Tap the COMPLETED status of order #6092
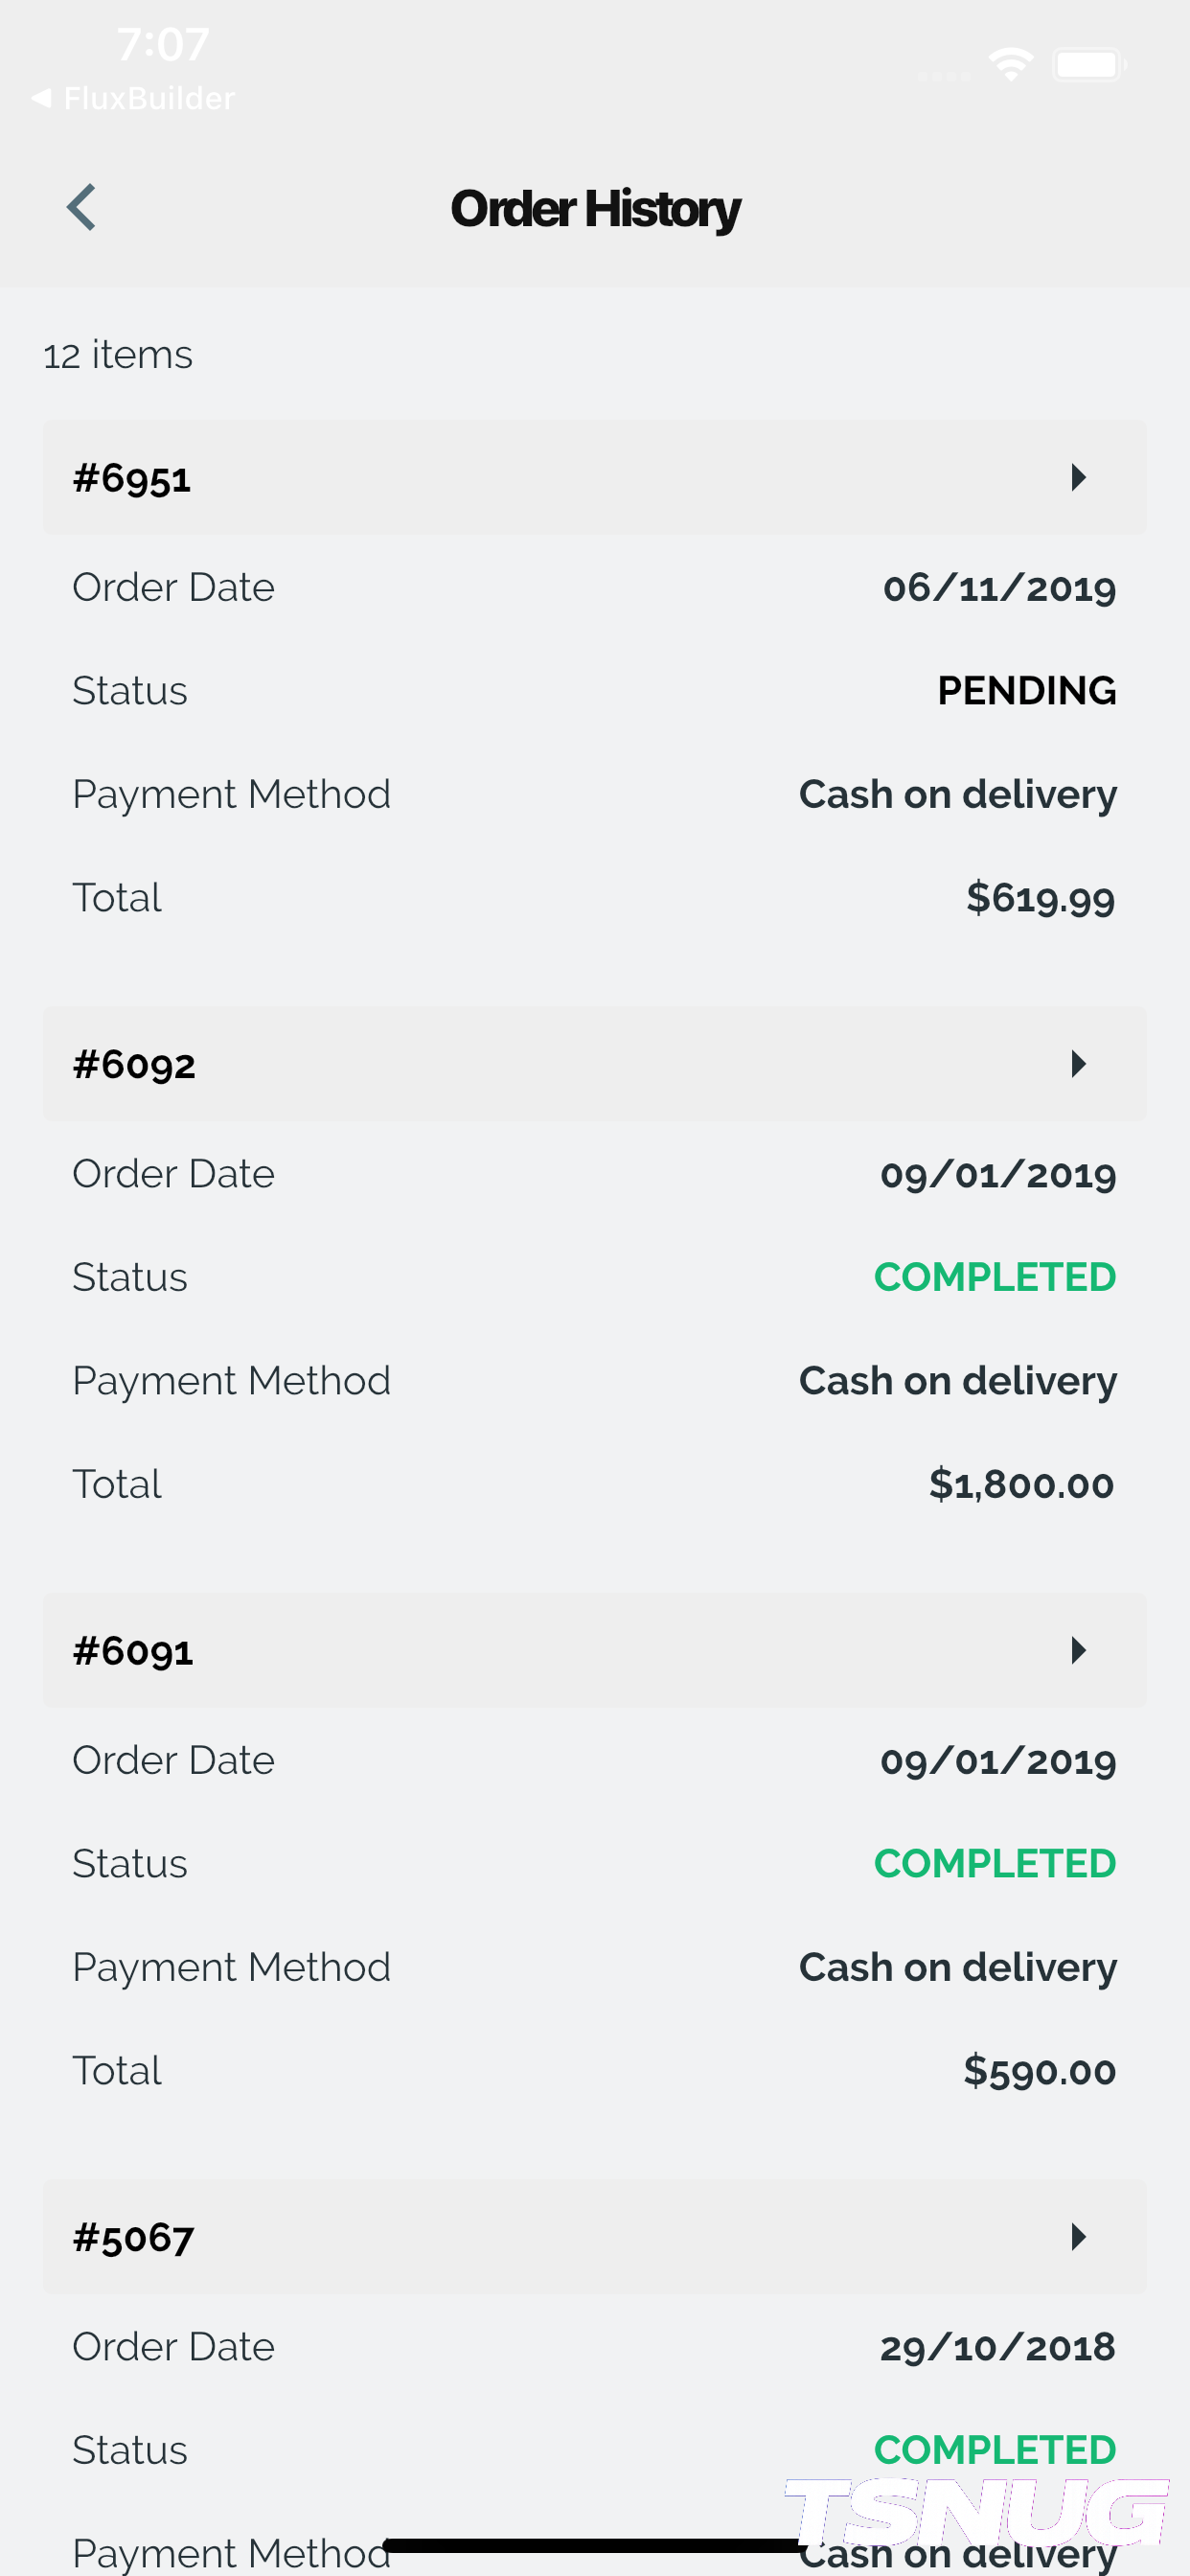 [994, 1277]
